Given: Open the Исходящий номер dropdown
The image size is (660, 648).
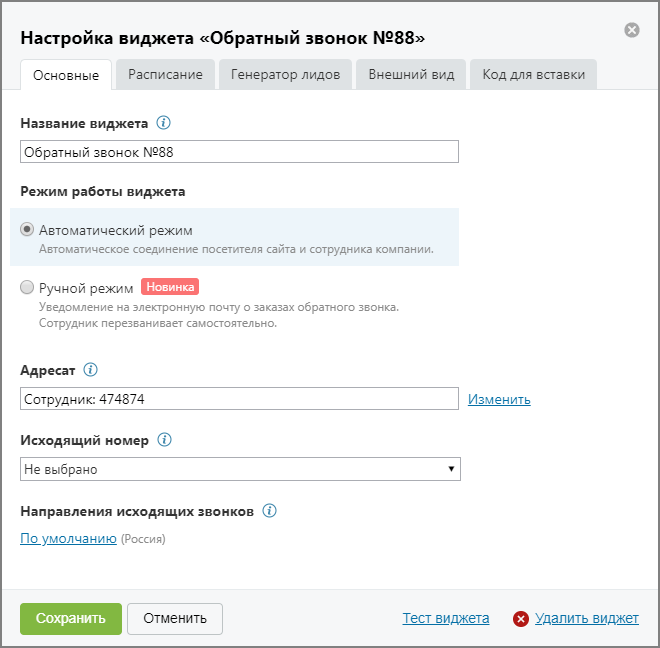Looking at the screenshot, I should (240, 469).
